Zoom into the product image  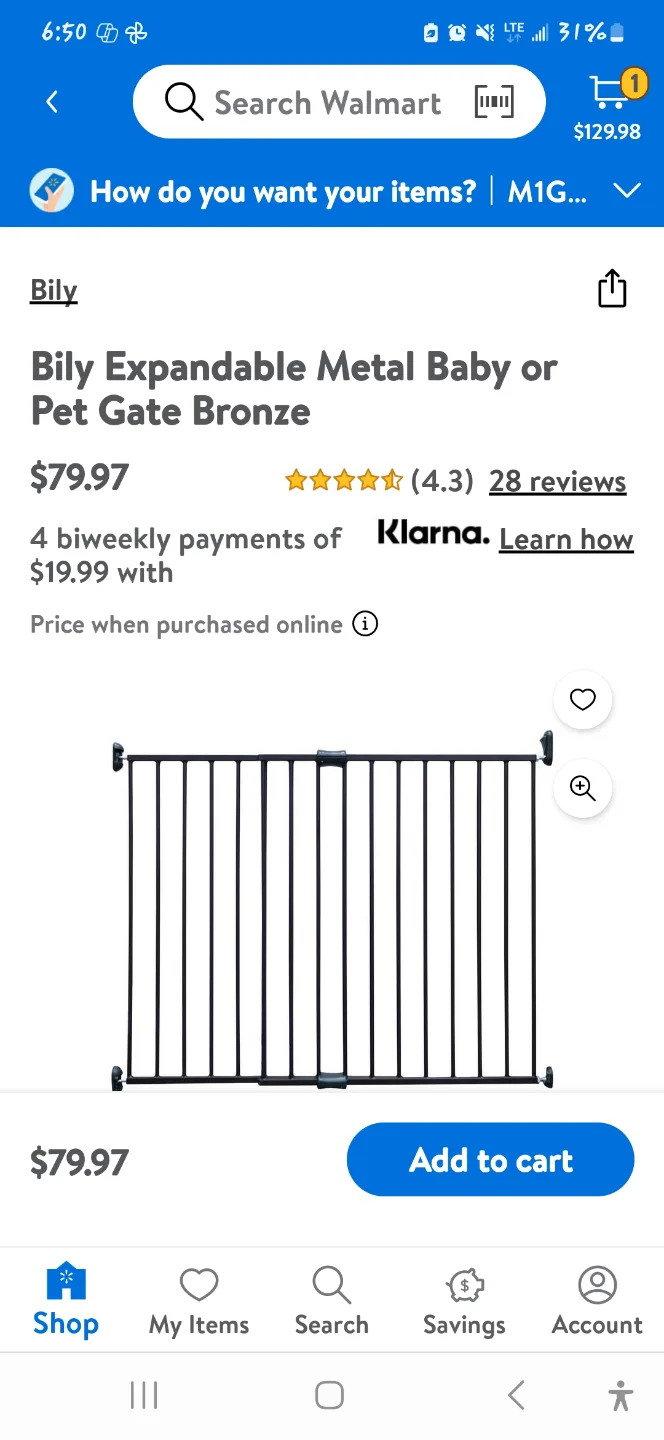(583, 788)
